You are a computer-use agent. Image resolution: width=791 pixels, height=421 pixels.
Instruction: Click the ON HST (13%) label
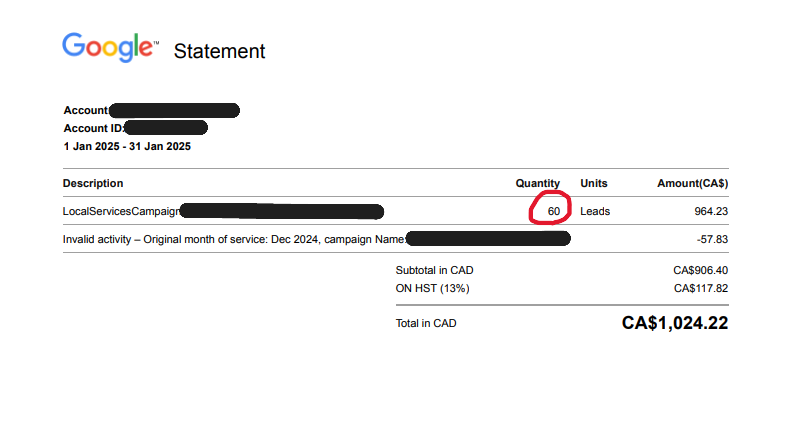(x=432, y=288)
